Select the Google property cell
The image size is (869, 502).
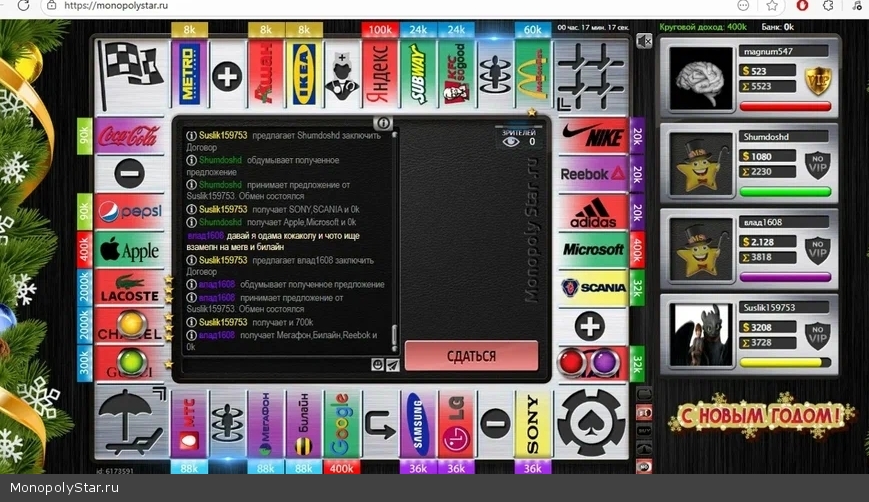341,424
